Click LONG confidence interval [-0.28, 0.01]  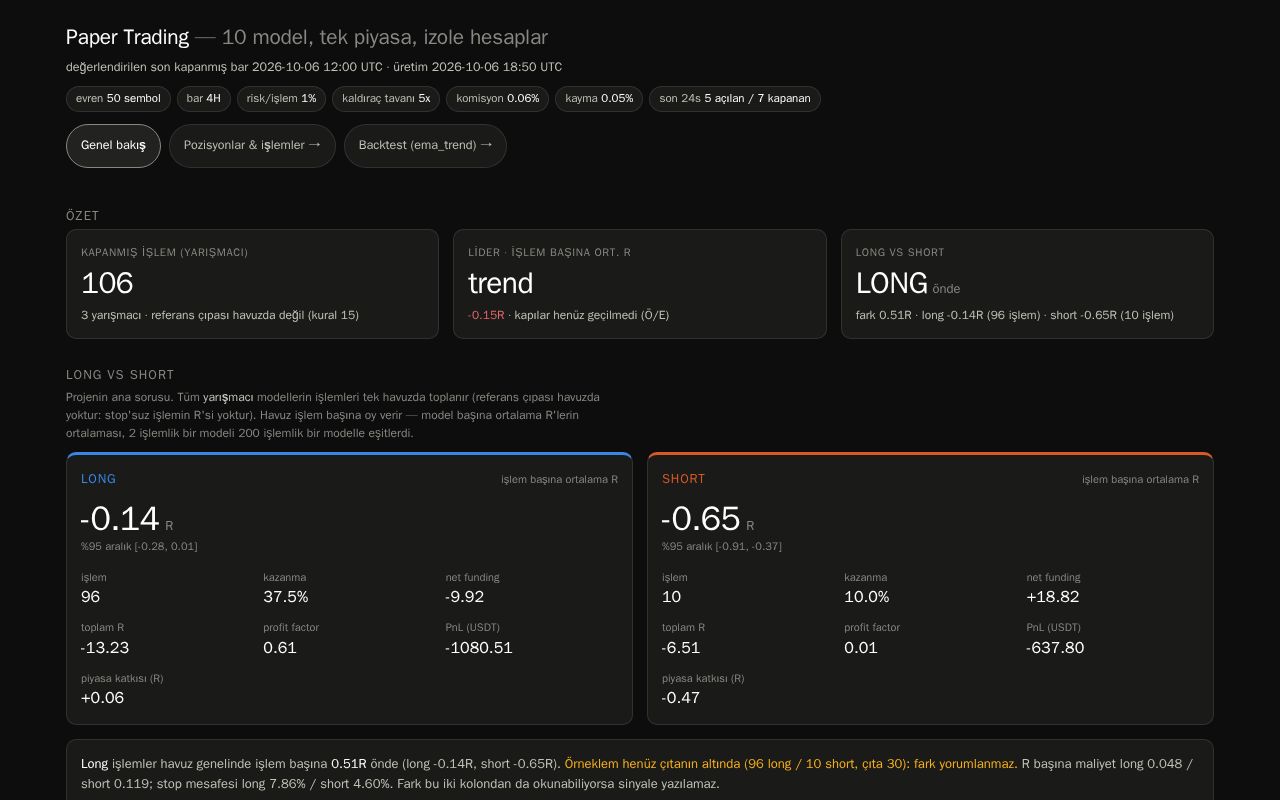[139, 546]
